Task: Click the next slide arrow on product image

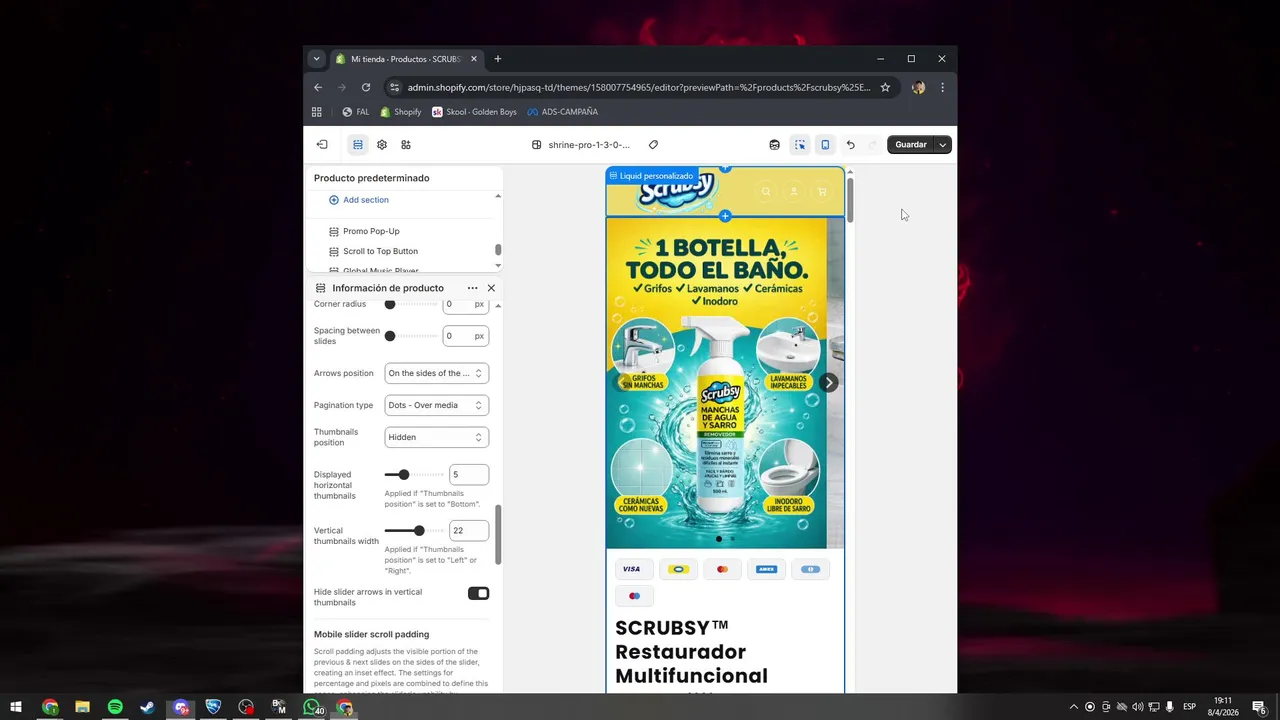Action: click(x=828, y=382)
